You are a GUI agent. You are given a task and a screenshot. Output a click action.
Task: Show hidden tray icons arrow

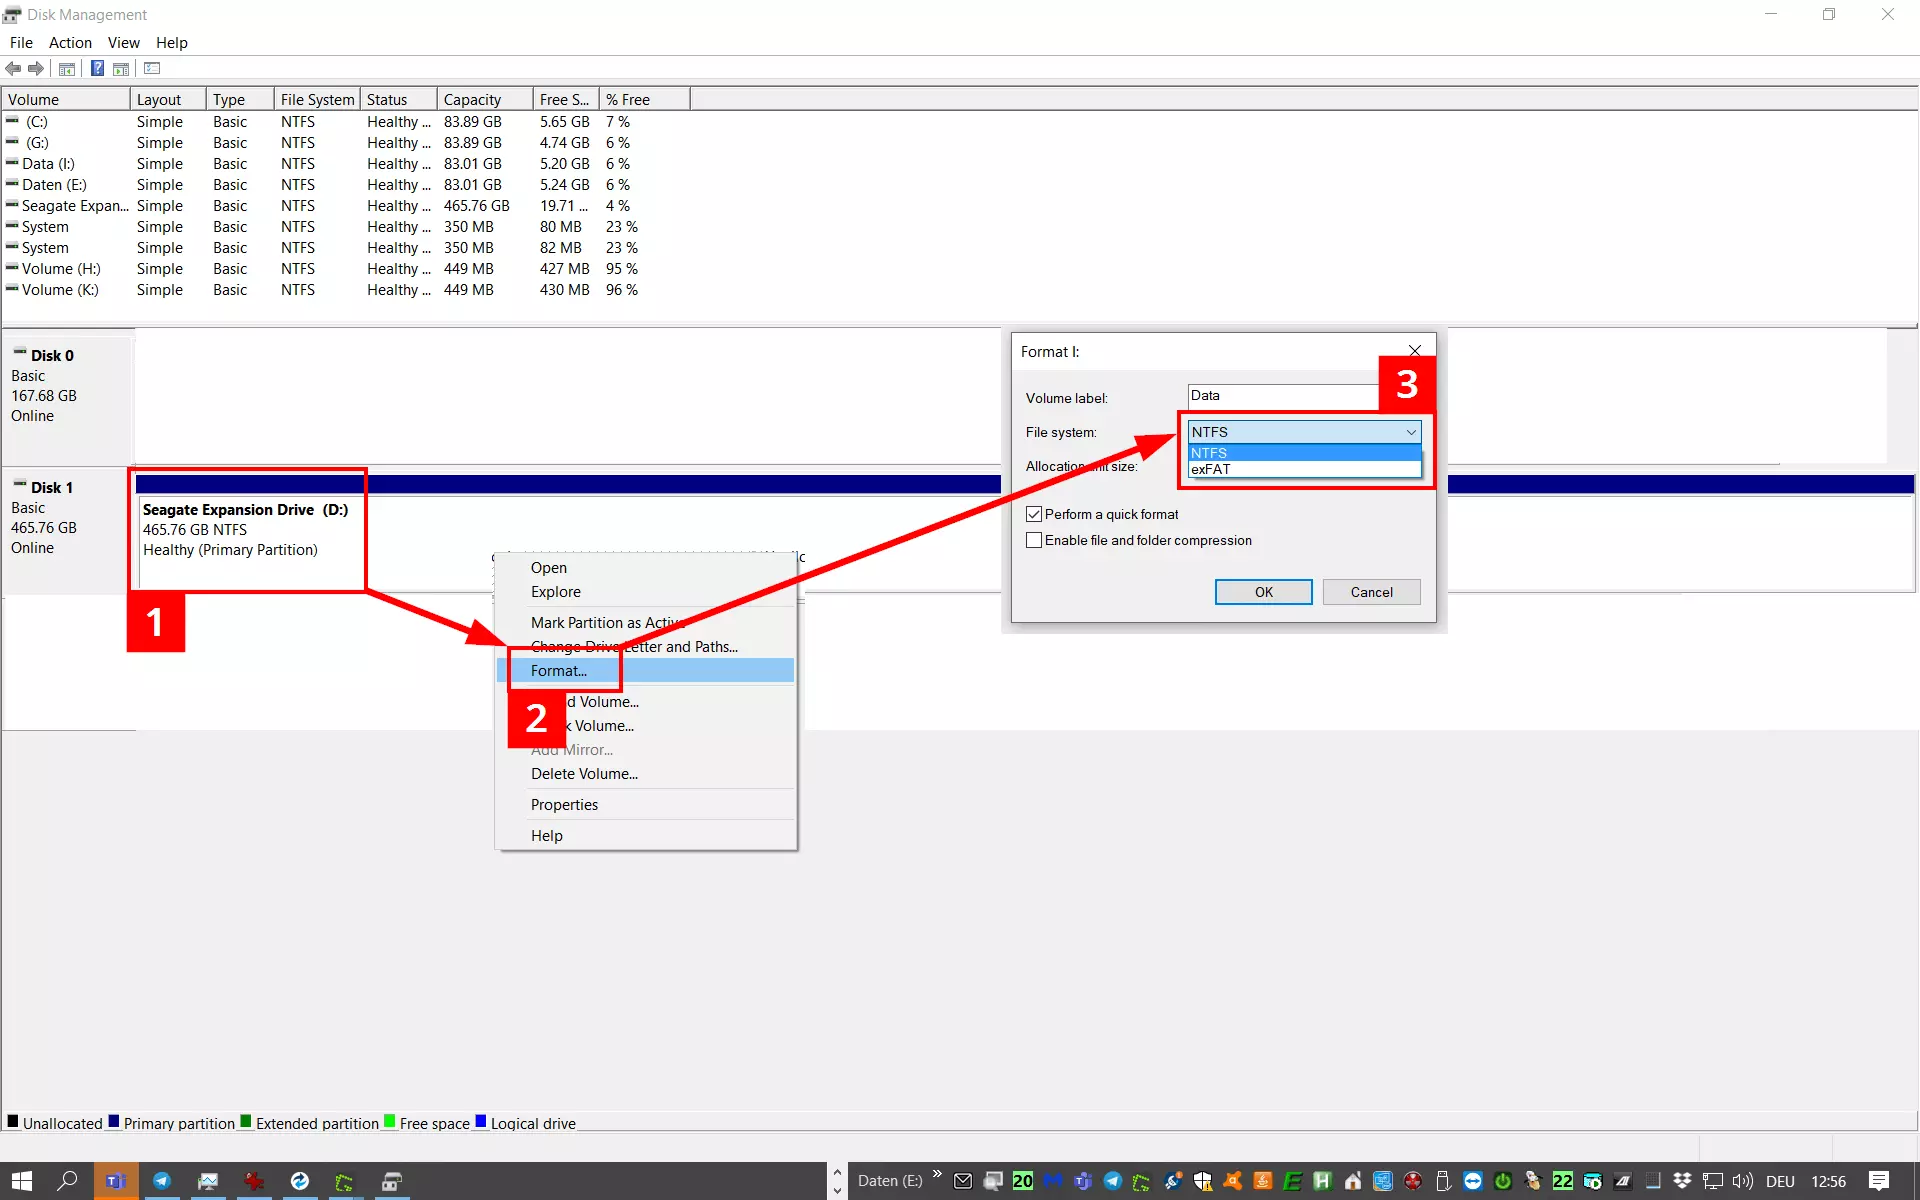point(837,1172)
